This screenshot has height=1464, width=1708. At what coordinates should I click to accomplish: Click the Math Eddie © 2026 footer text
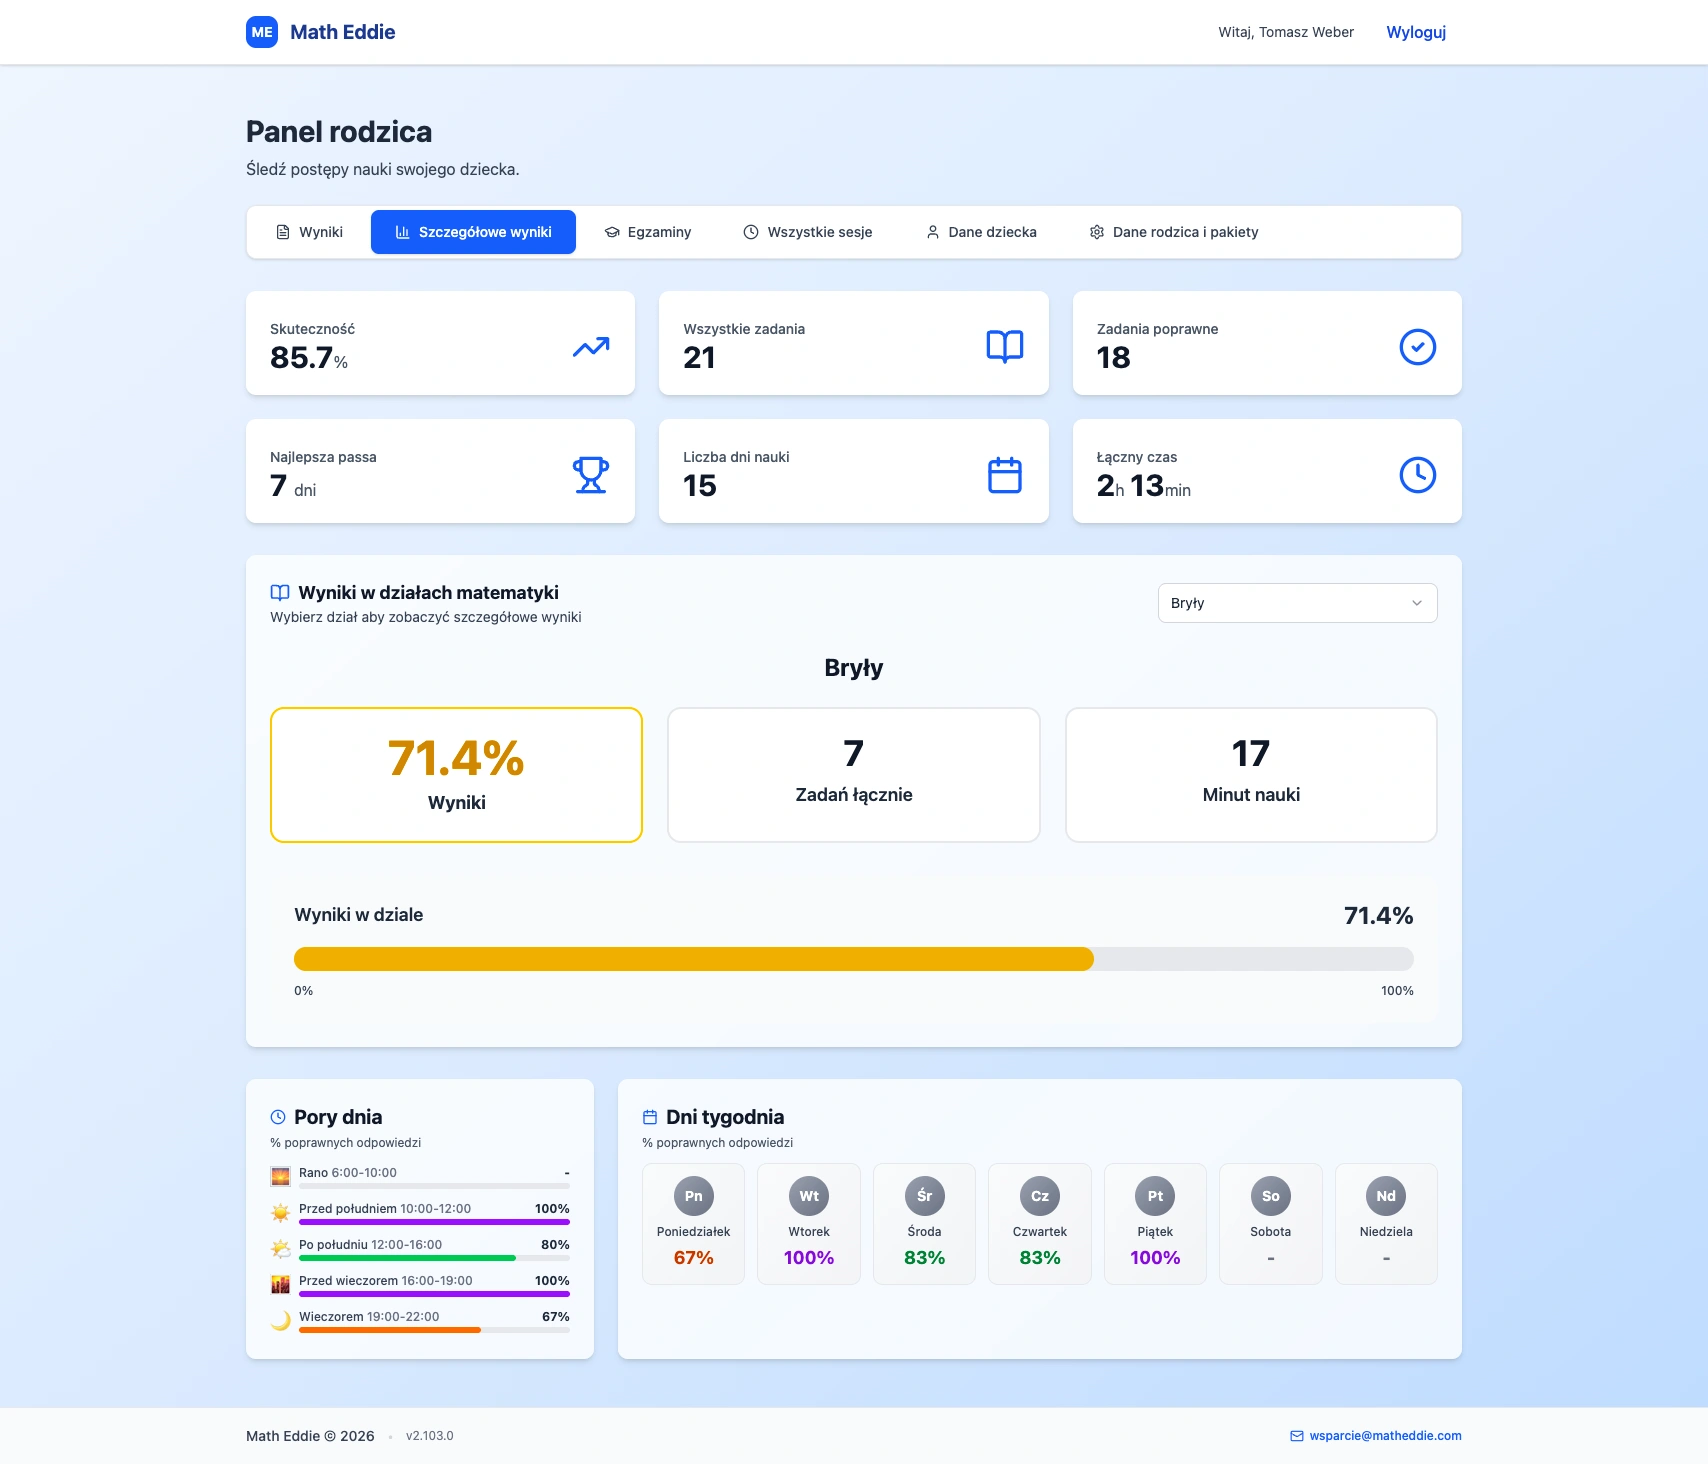(310, 1436)
